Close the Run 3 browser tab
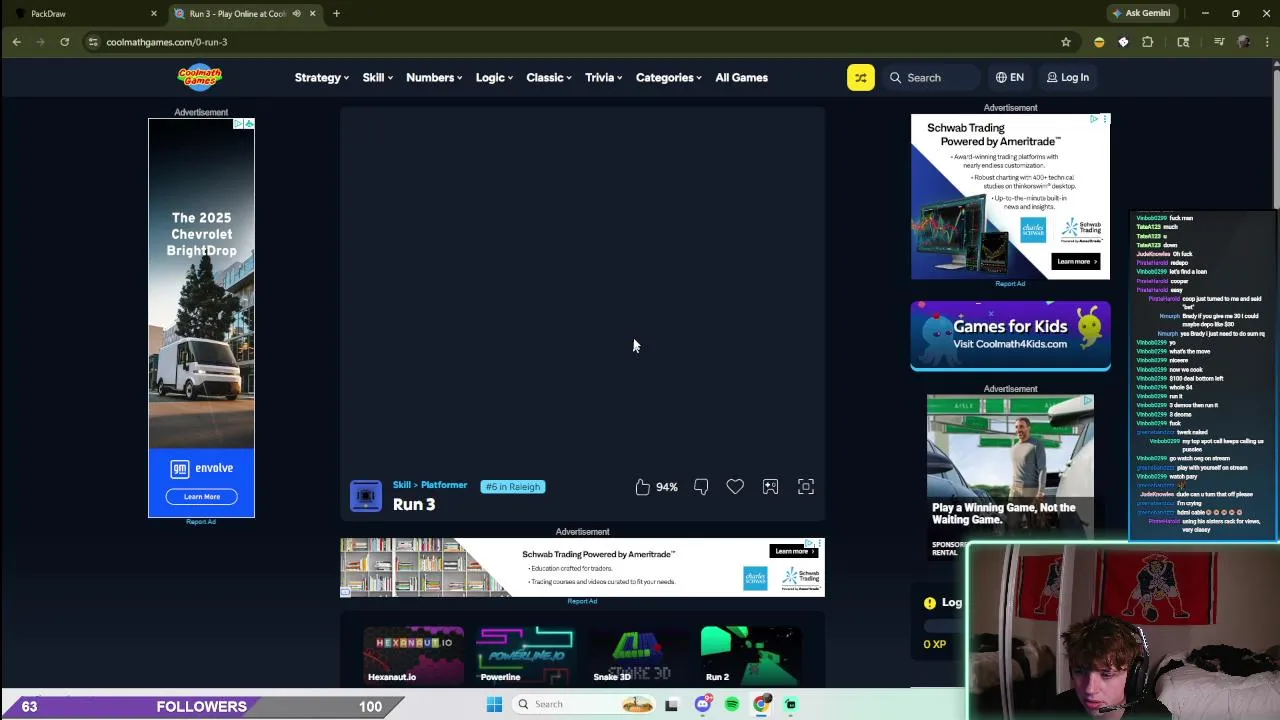The height and width of the screenshot is (720, 1280). [x=312, y=14]
